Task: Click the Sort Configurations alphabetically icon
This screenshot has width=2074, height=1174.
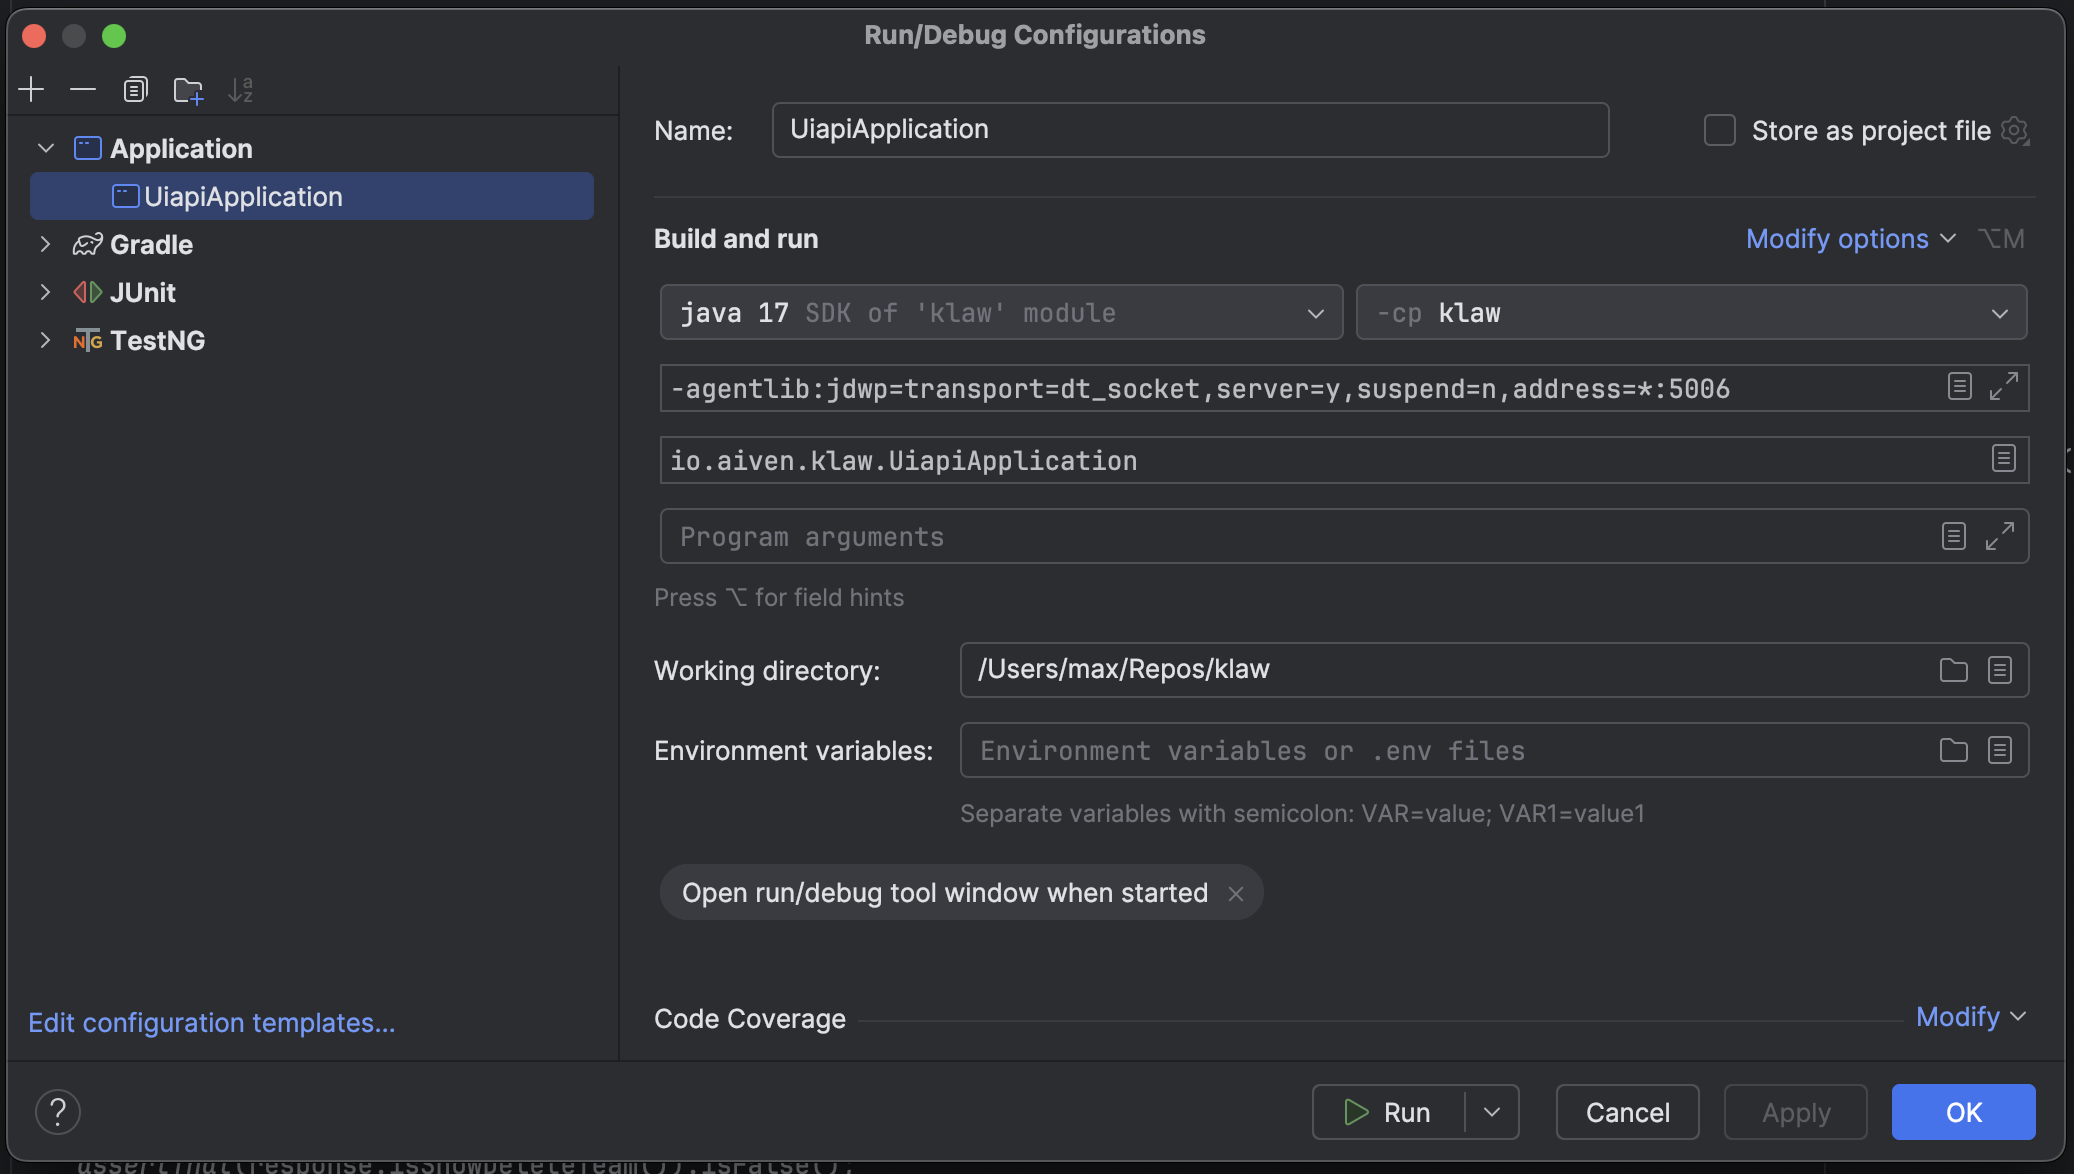Action: [x=241, y=90]
